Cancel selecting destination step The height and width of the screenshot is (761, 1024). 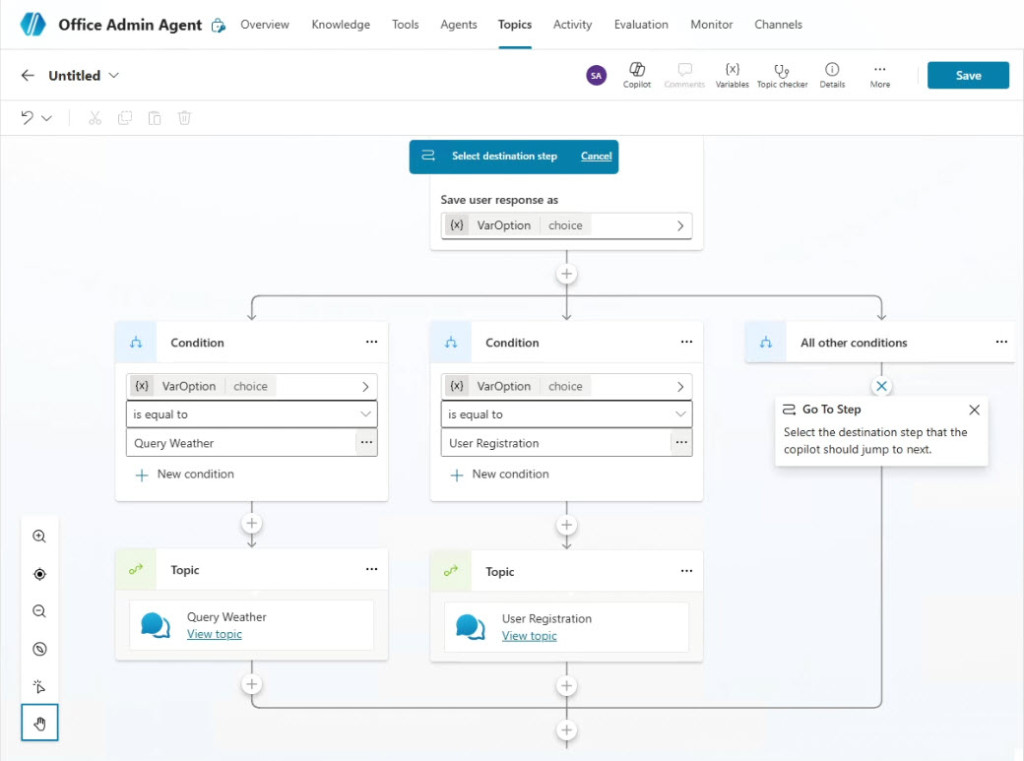pos(596,156)
